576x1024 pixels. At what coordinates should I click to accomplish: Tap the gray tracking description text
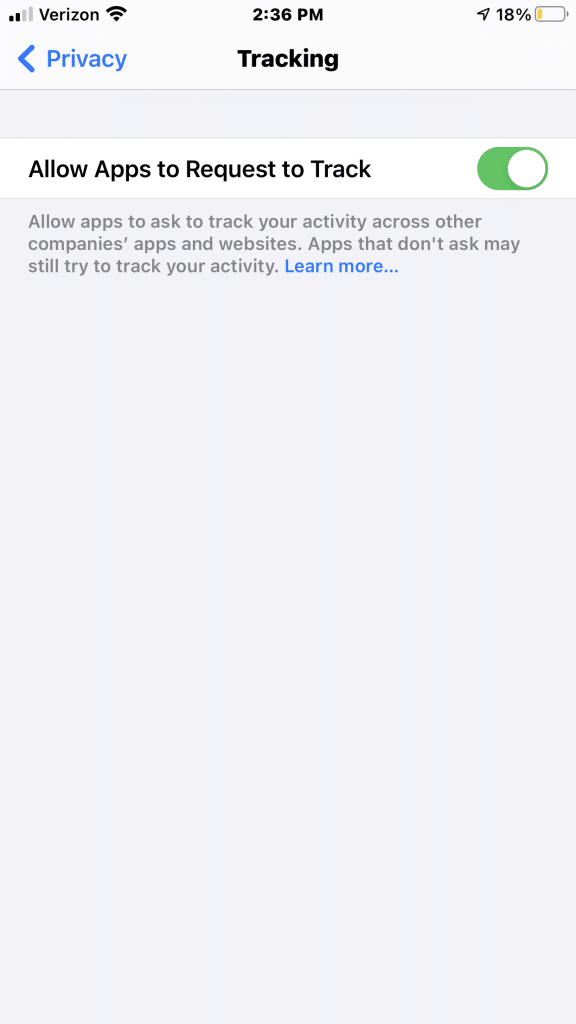pyautogui.click(x=274, y=244)
